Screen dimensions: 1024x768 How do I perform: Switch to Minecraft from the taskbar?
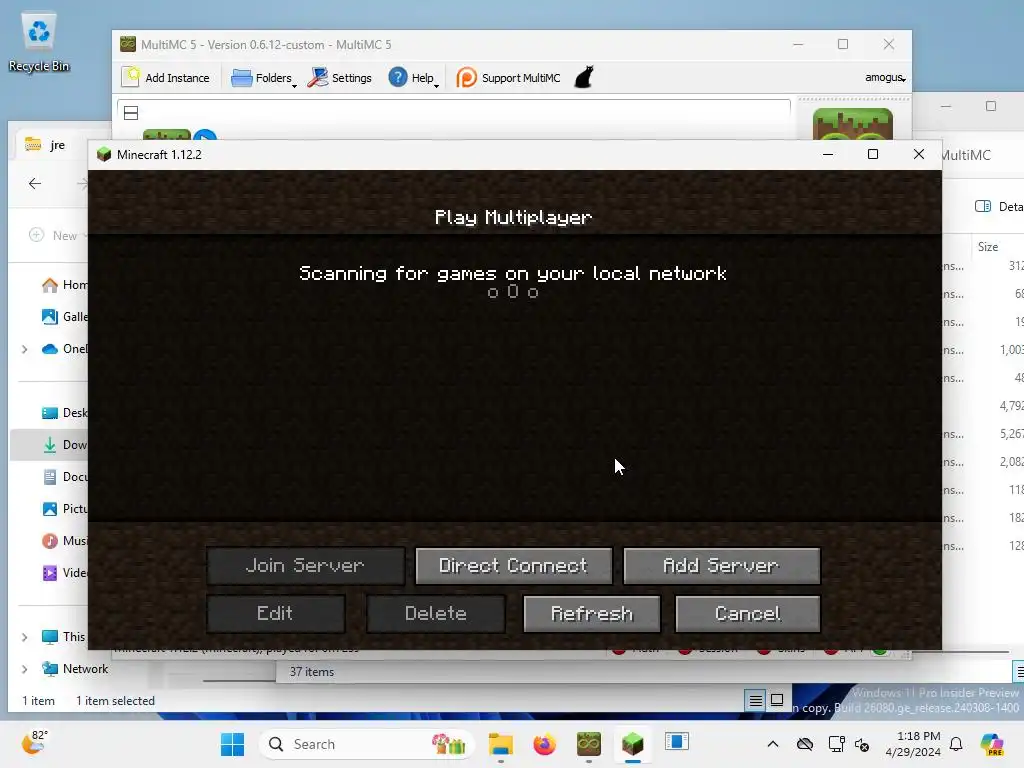[632, 744]
